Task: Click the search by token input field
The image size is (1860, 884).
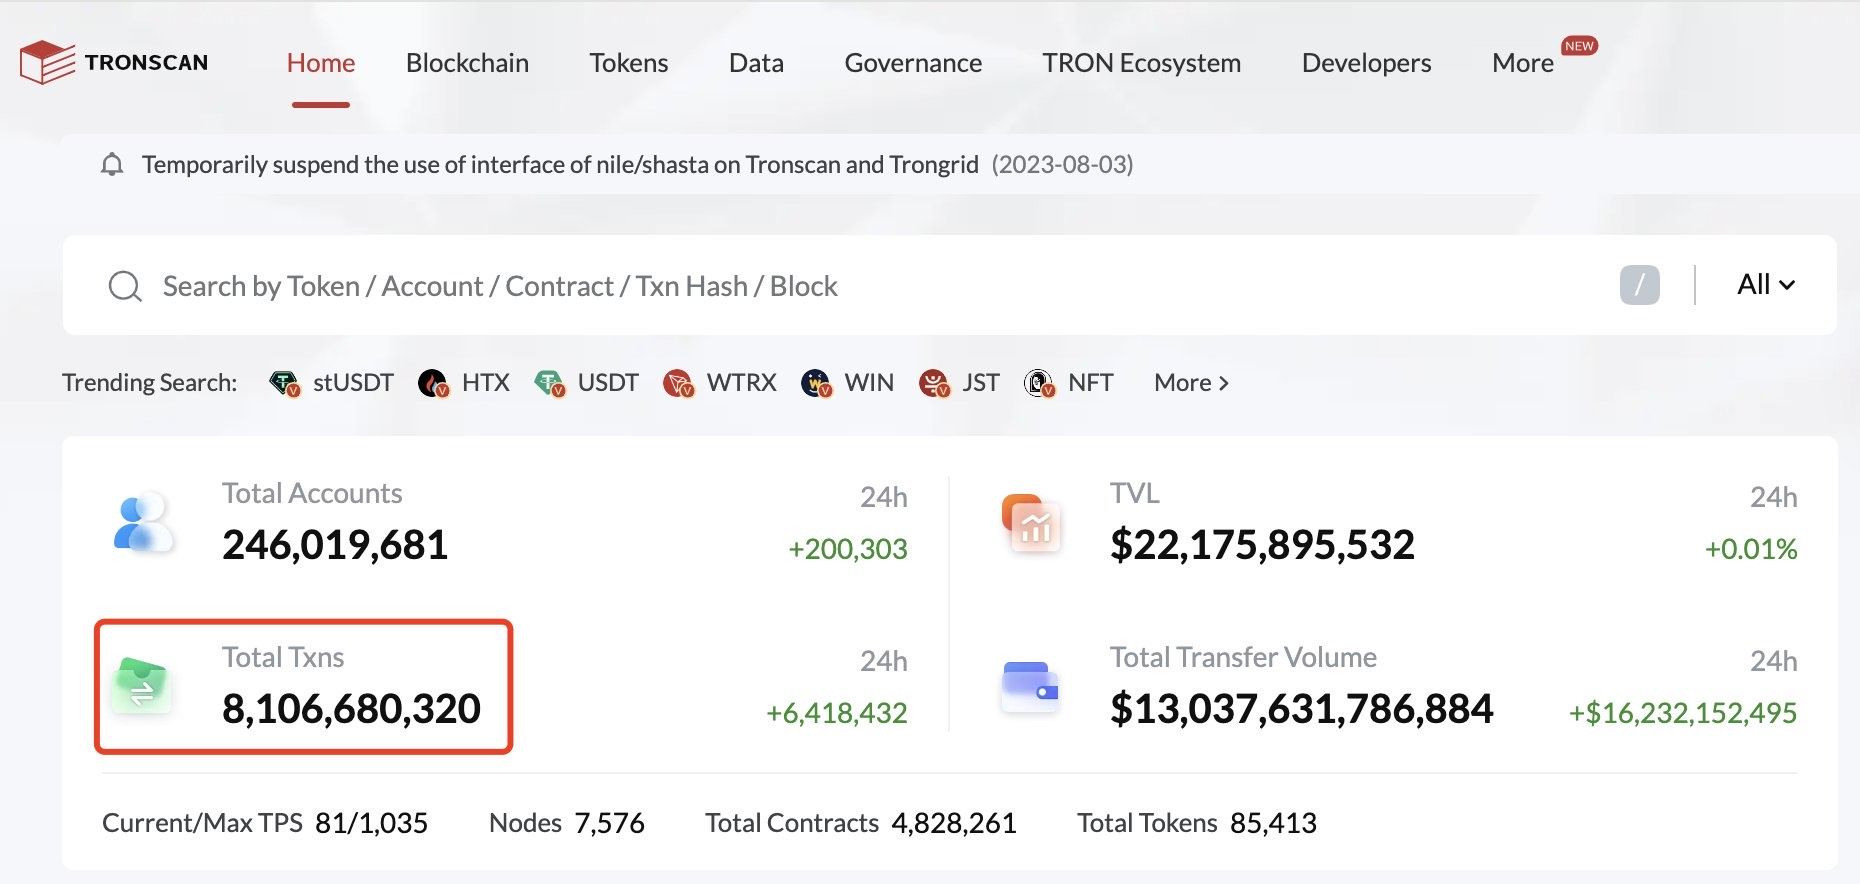Action: tap(800, 287)
